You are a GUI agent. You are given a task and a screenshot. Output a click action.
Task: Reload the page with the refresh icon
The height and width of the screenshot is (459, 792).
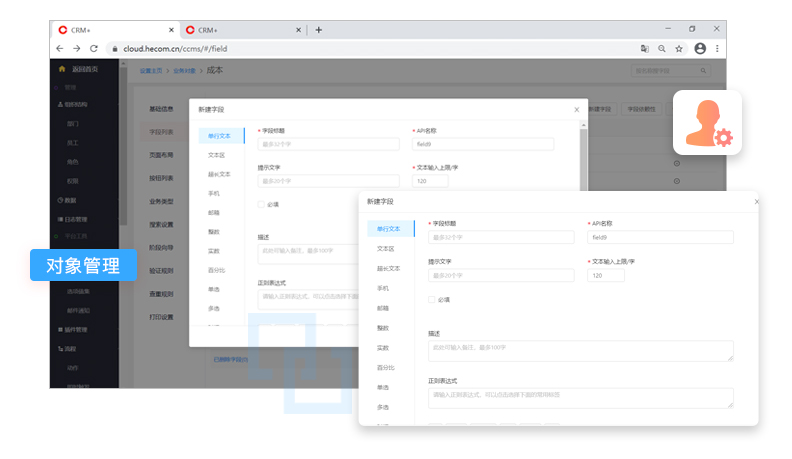point(94,48)
